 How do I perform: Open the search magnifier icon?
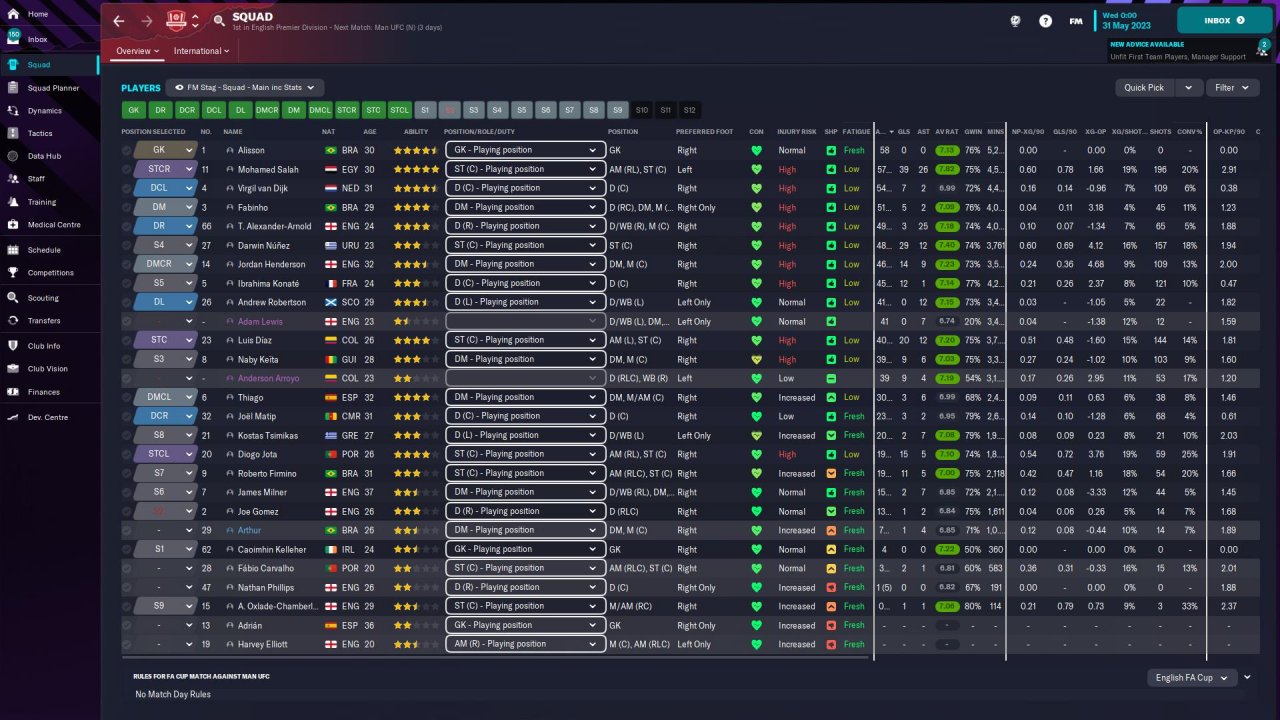(x=219, y=20)
